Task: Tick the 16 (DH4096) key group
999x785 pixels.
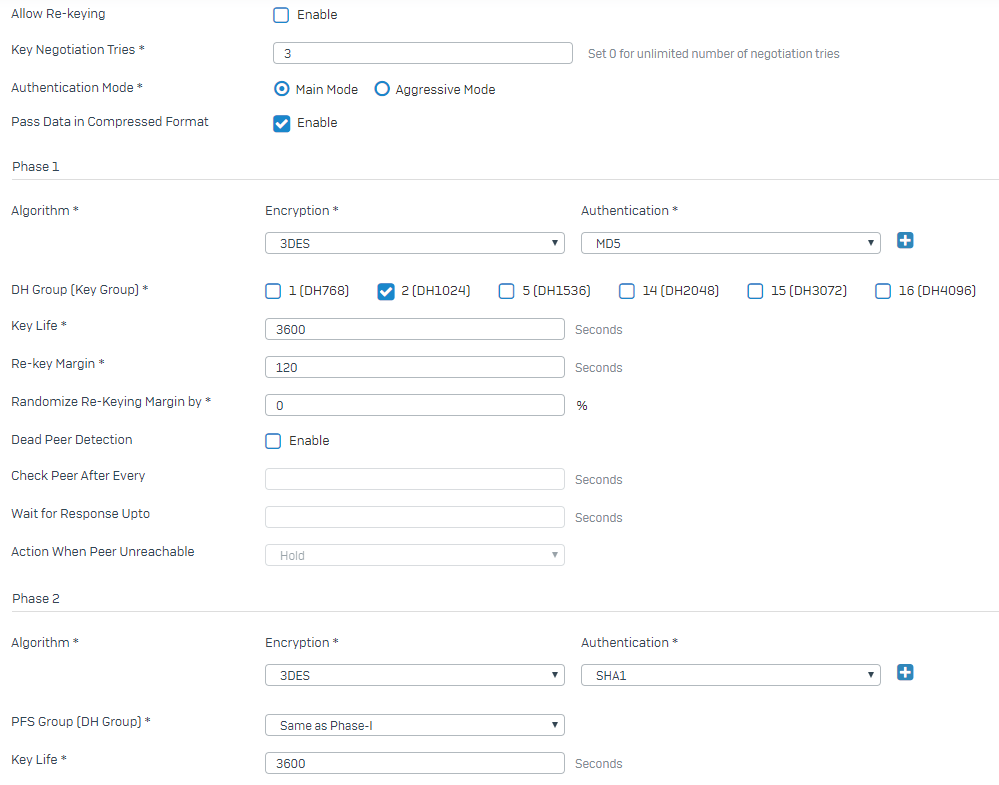Action: tap(883, 291)
